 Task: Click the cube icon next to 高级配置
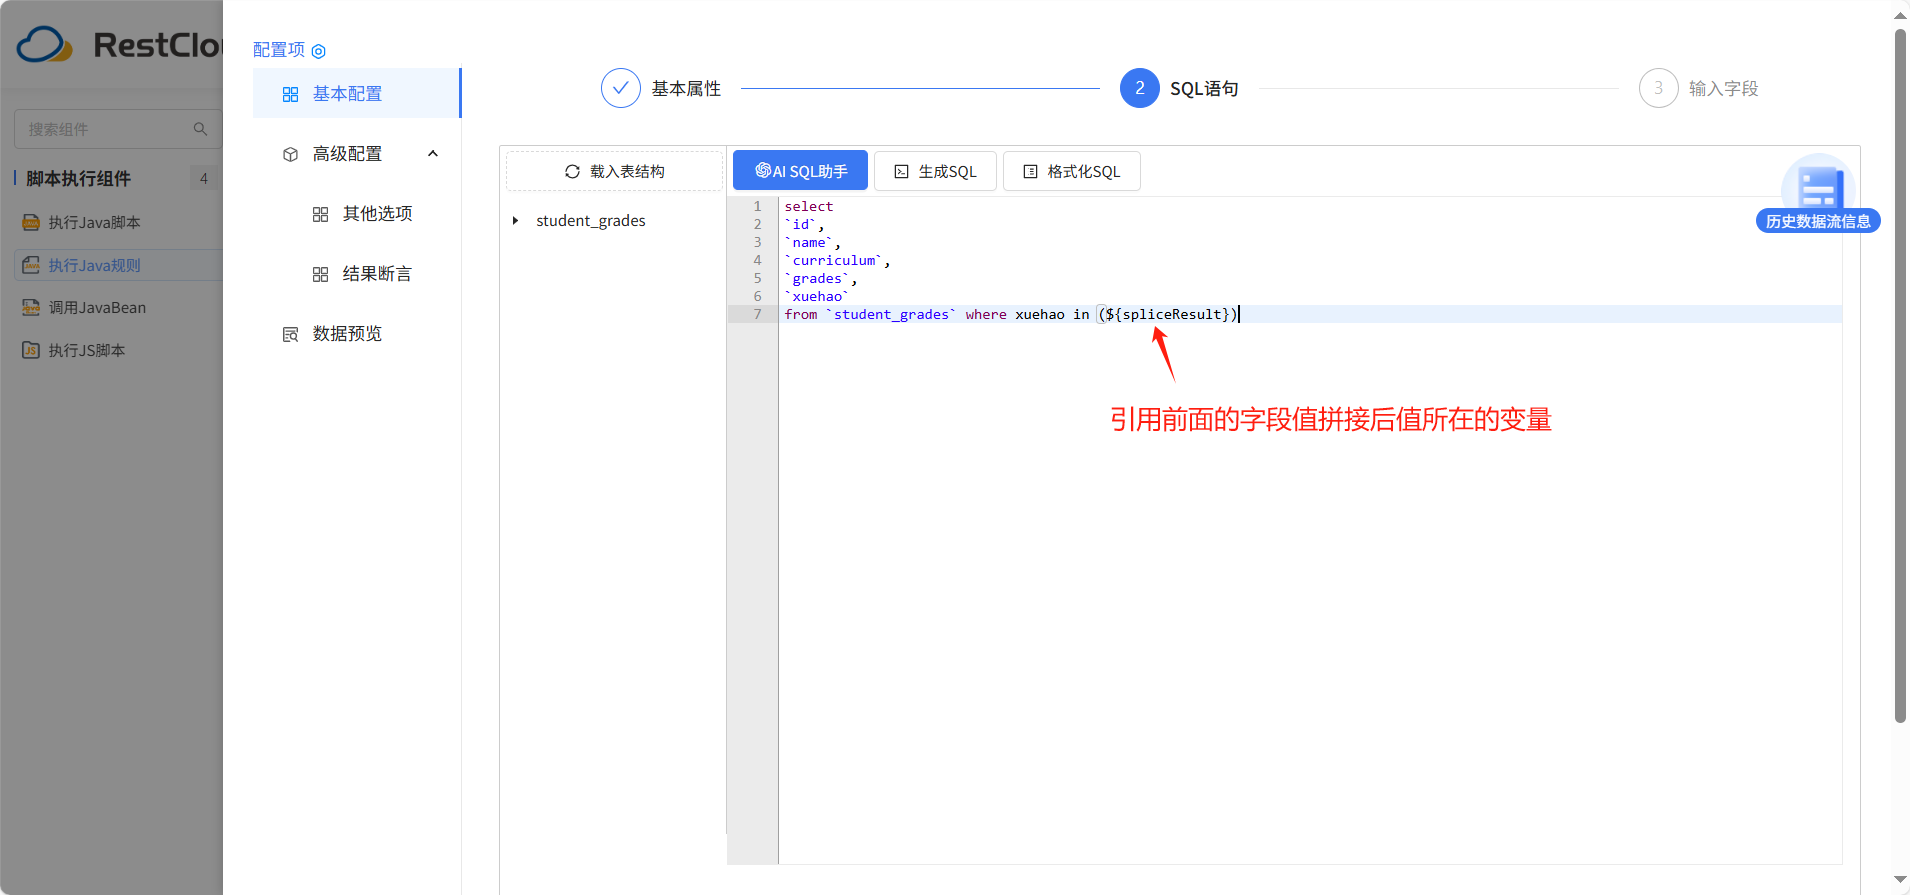pos(290,154)
